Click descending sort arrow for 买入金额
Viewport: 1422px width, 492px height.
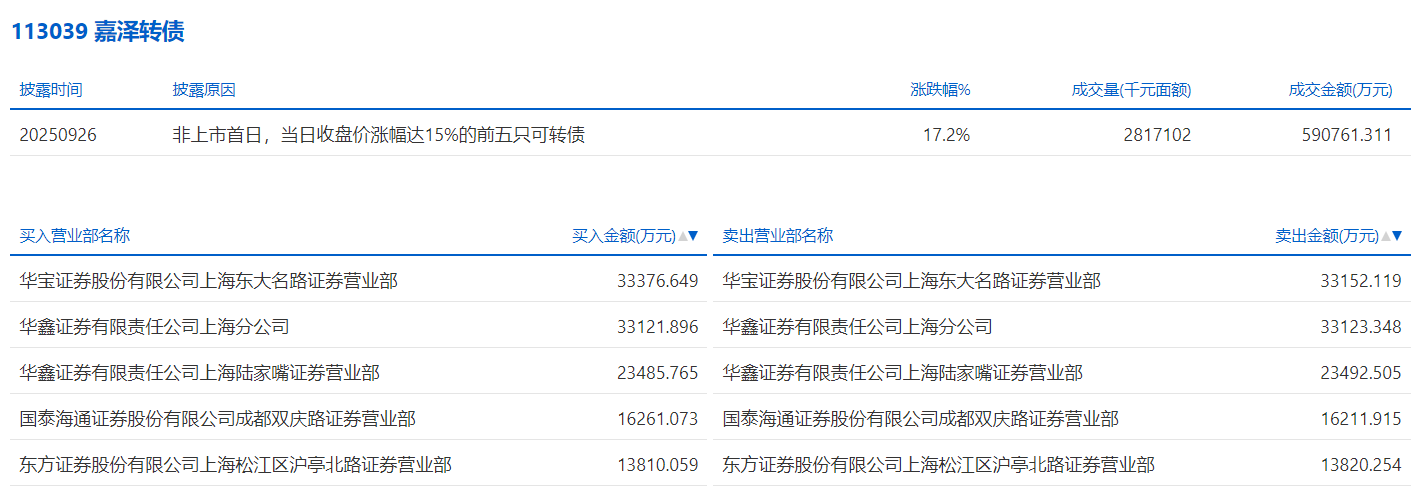[694, 237]
